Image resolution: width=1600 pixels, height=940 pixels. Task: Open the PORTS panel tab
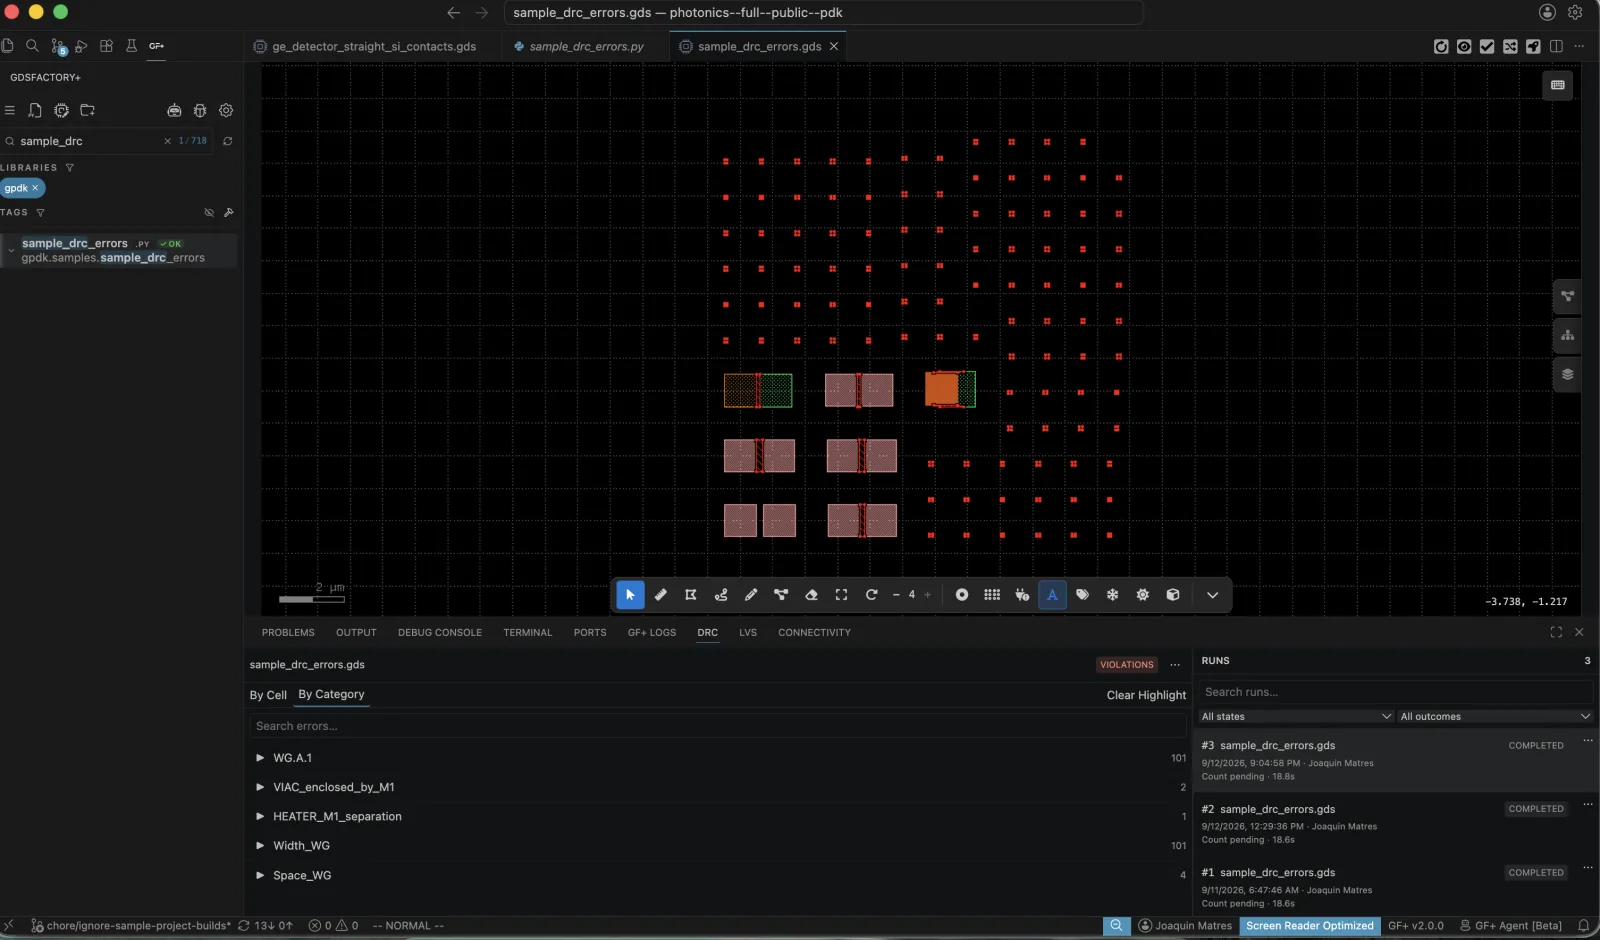(590, 633)
